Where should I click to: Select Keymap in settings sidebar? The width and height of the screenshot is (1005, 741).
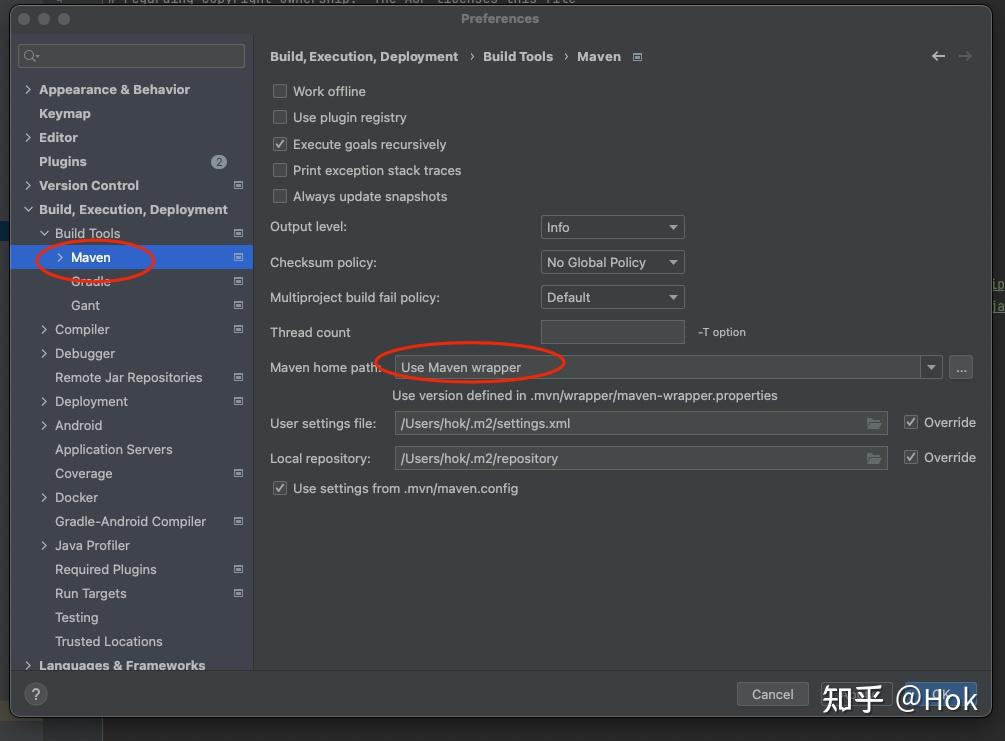tap(65, 114)
